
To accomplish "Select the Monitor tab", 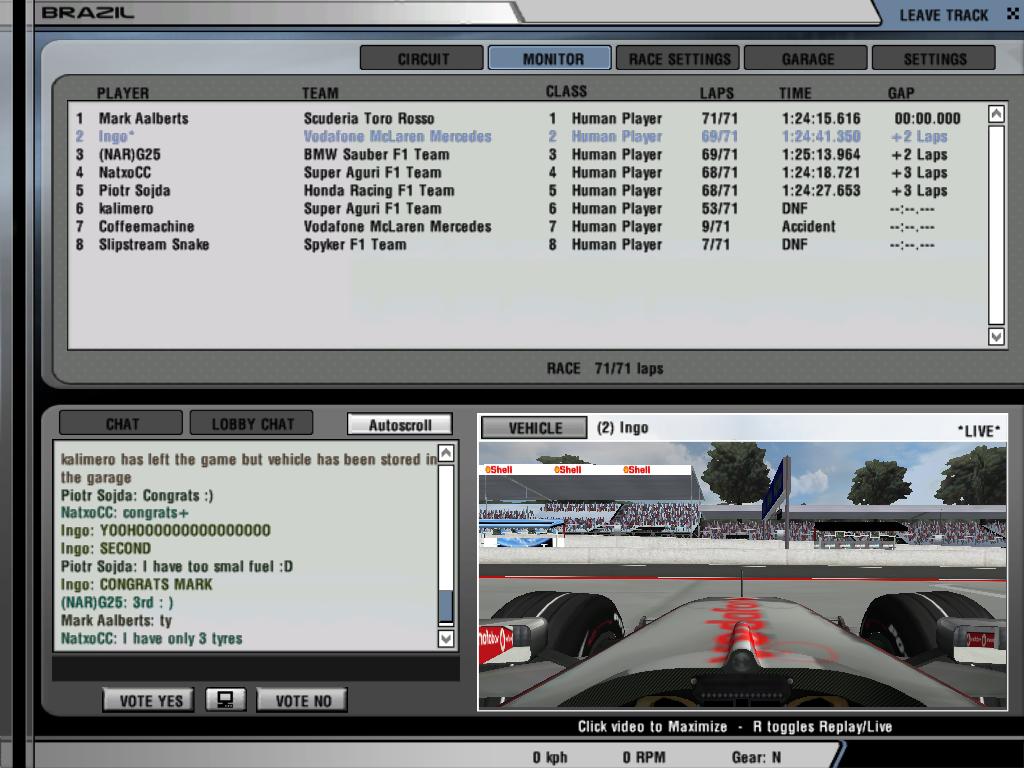I will pyautogui.click(x=550, y=58).
